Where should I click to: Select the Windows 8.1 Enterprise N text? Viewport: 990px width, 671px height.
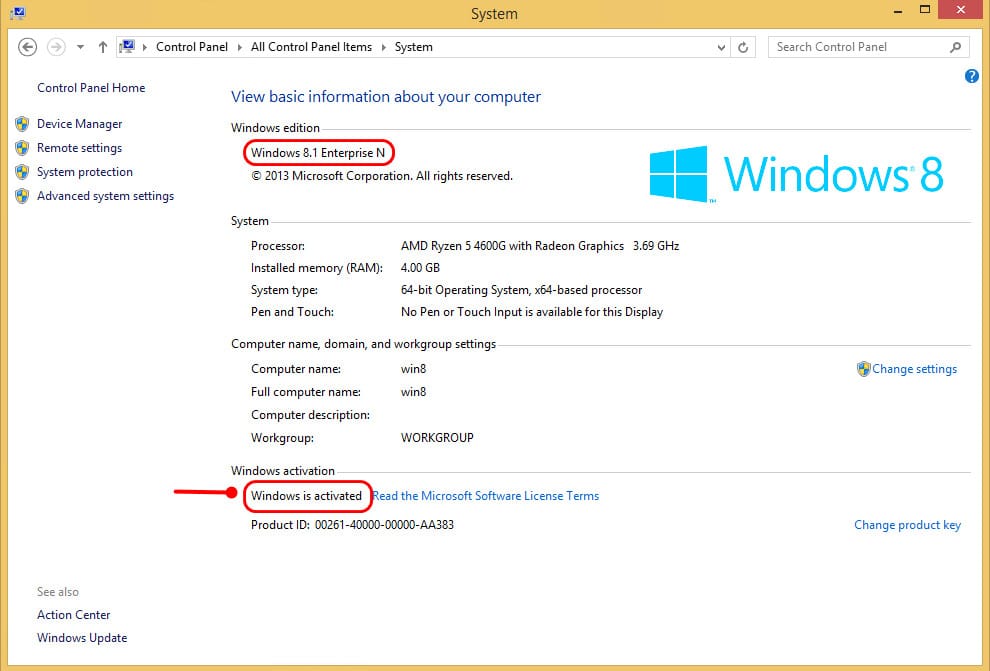(x=318, y=153)
